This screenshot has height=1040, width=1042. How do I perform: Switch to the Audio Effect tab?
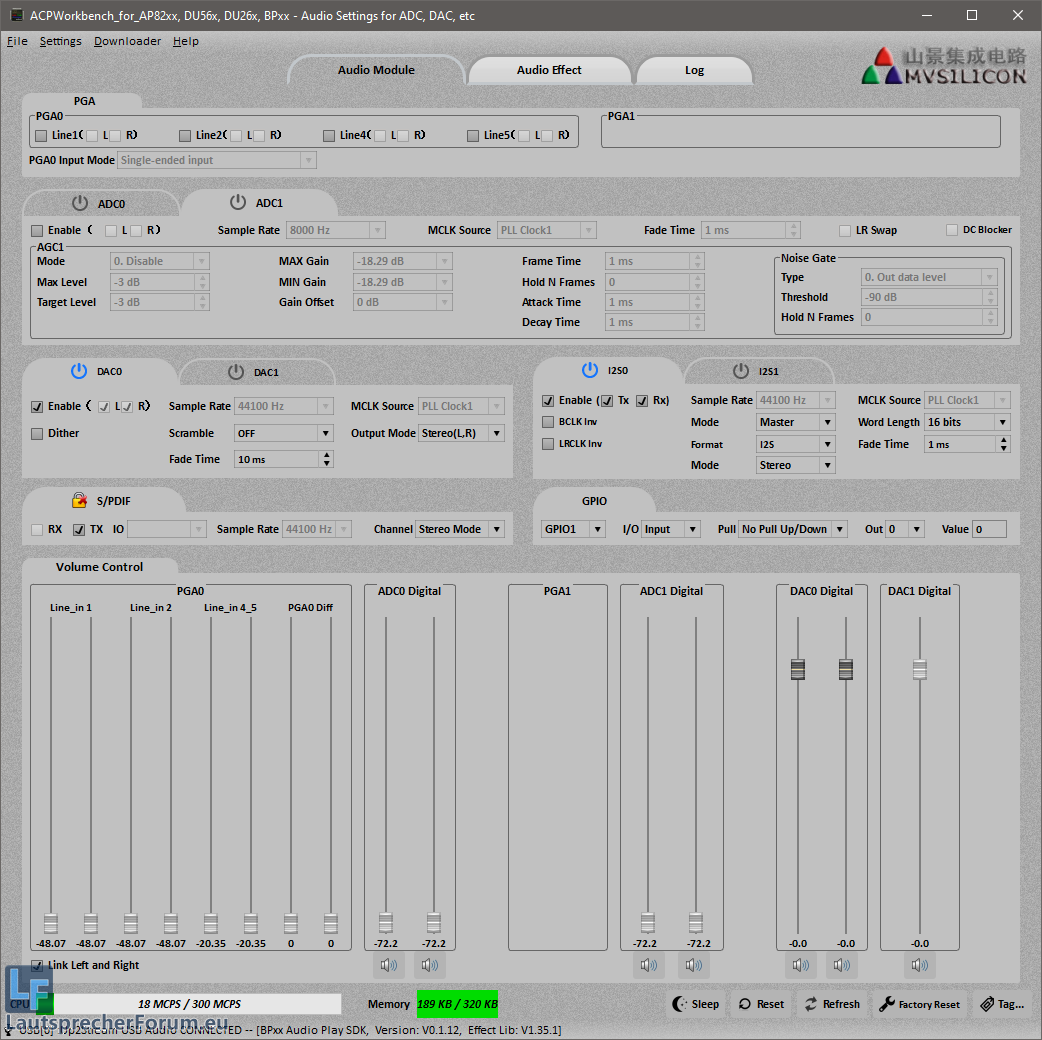point(549,70)
